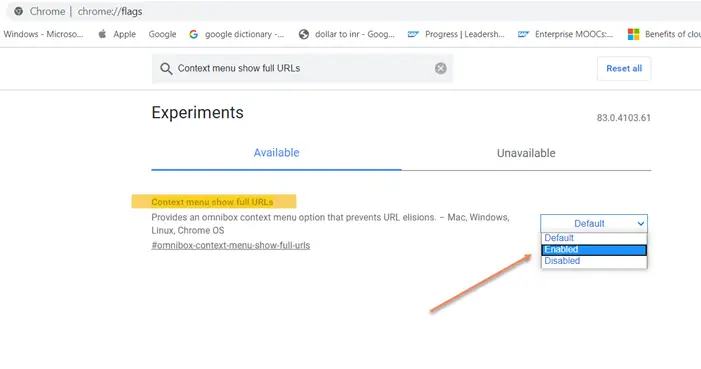Image resolution: width=701 pixels, height=369 pixels.
Task: Open the Progress | Leadership bookmark
Action: point(456,34)
